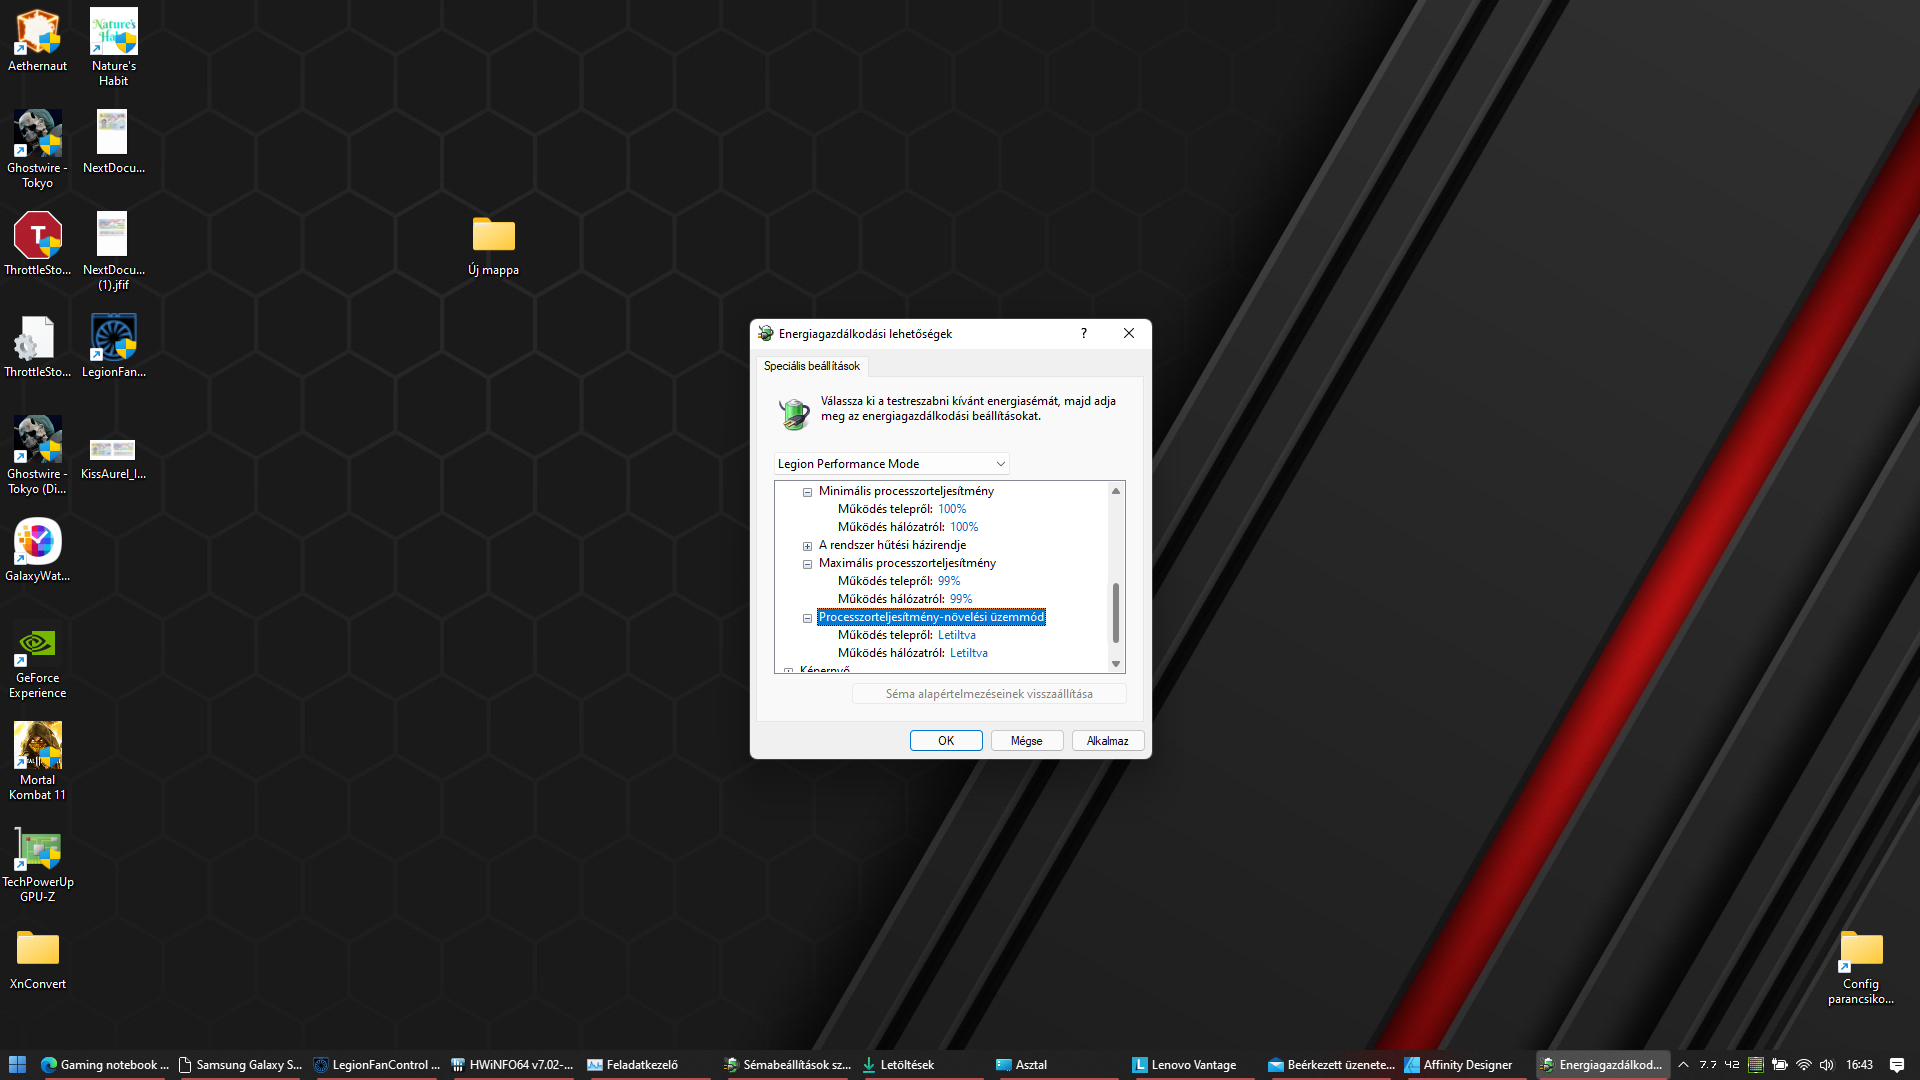Click the colorful grid tray icon
Viewport: 1920px width, 1080px height.
click(1756, 1064)
